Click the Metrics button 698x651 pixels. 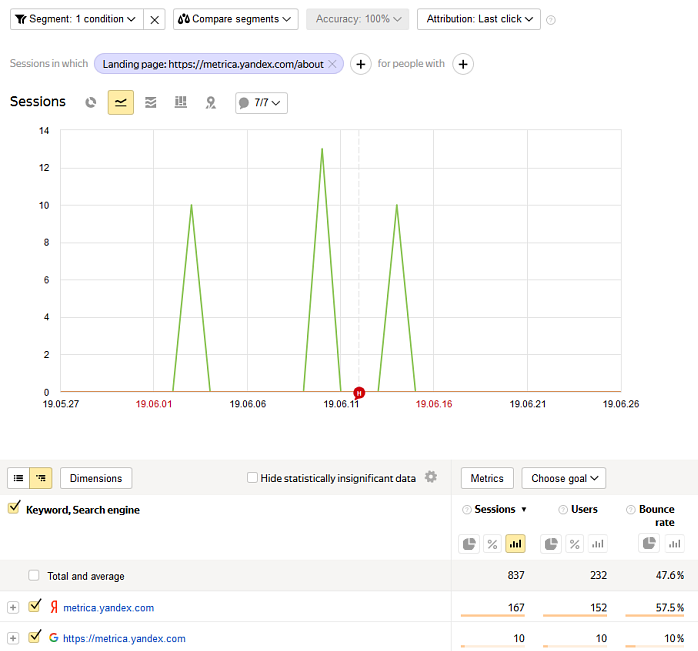click(x=487, y=478)
